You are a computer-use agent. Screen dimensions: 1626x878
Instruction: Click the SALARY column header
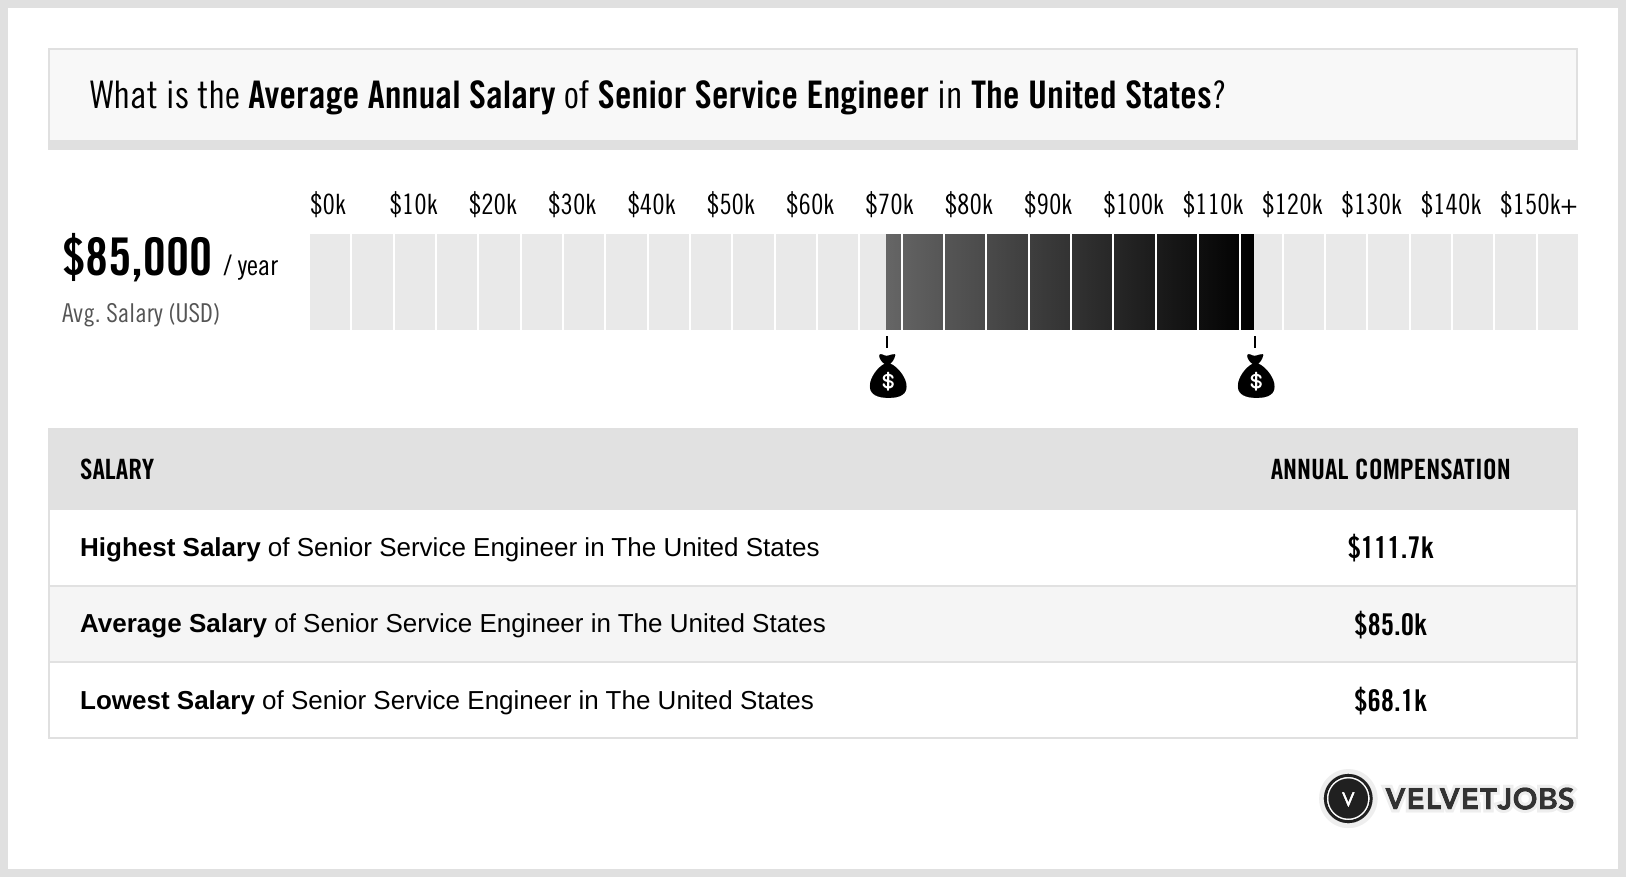coord(117,470)
